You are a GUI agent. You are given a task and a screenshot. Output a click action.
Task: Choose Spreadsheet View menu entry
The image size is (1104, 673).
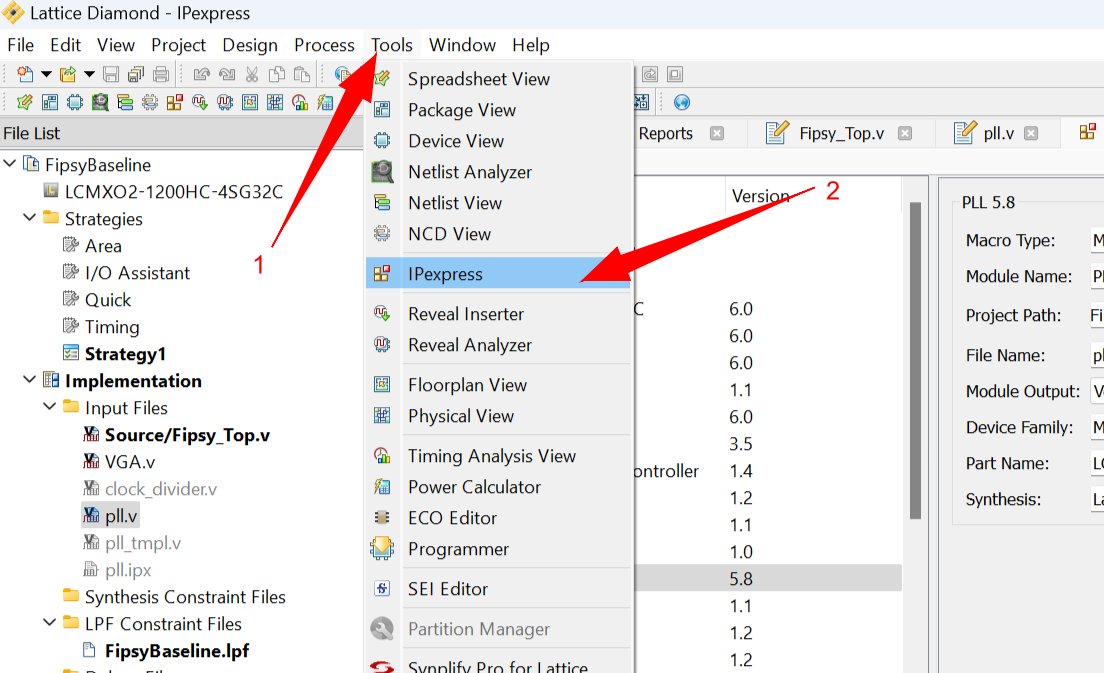pos(498,79)
